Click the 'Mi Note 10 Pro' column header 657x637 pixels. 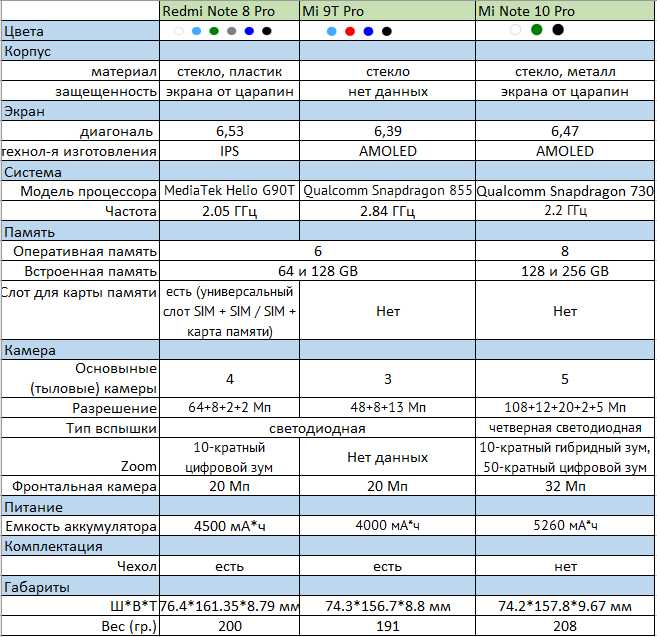(x=565, y=10)
